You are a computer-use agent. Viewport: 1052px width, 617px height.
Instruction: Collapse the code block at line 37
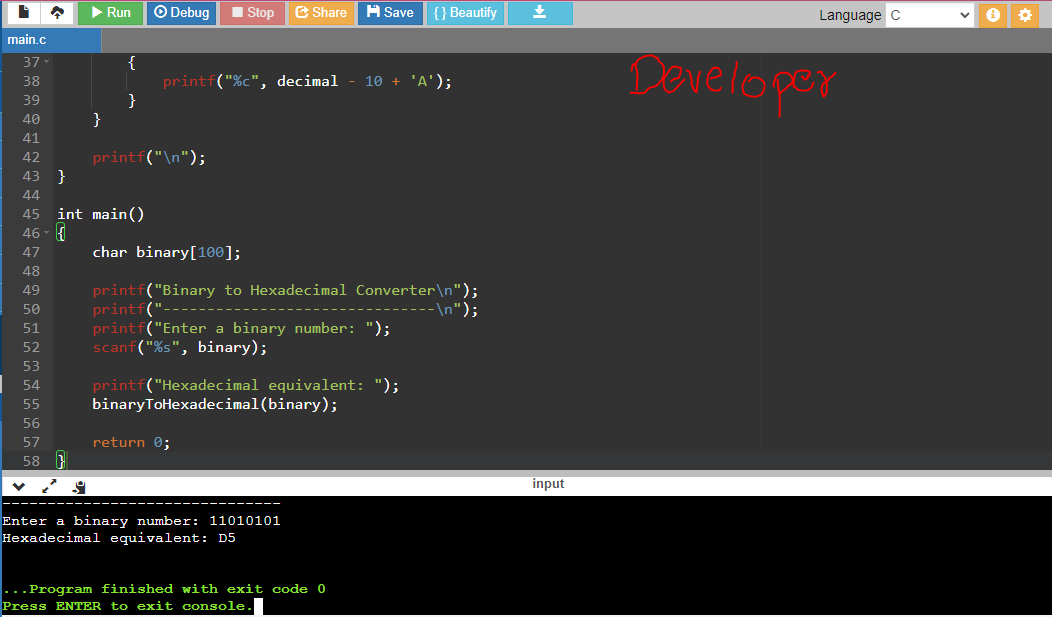(x=44, y=62)
